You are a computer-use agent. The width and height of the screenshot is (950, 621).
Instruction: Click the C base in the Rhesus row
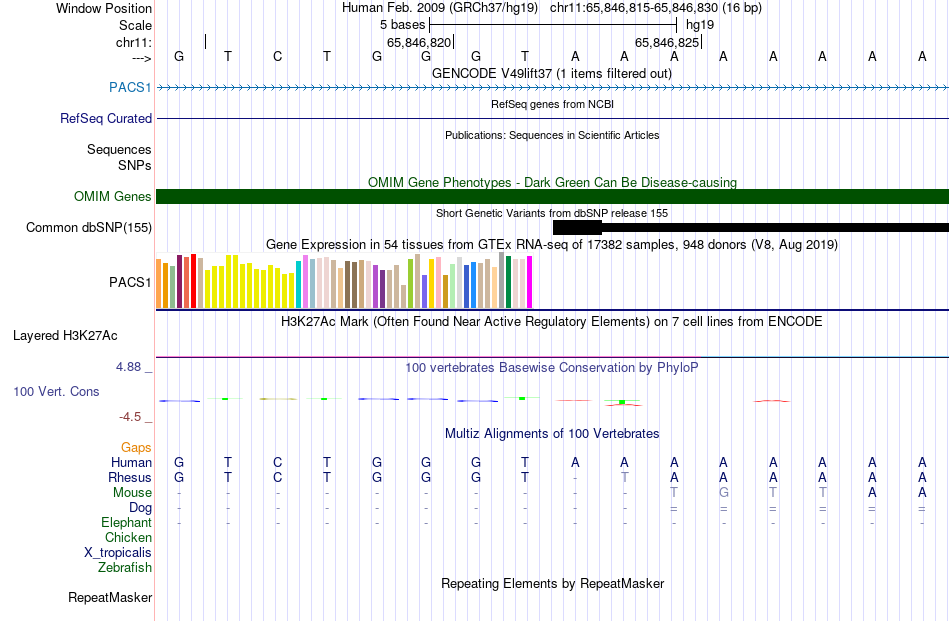pos(277,477)
